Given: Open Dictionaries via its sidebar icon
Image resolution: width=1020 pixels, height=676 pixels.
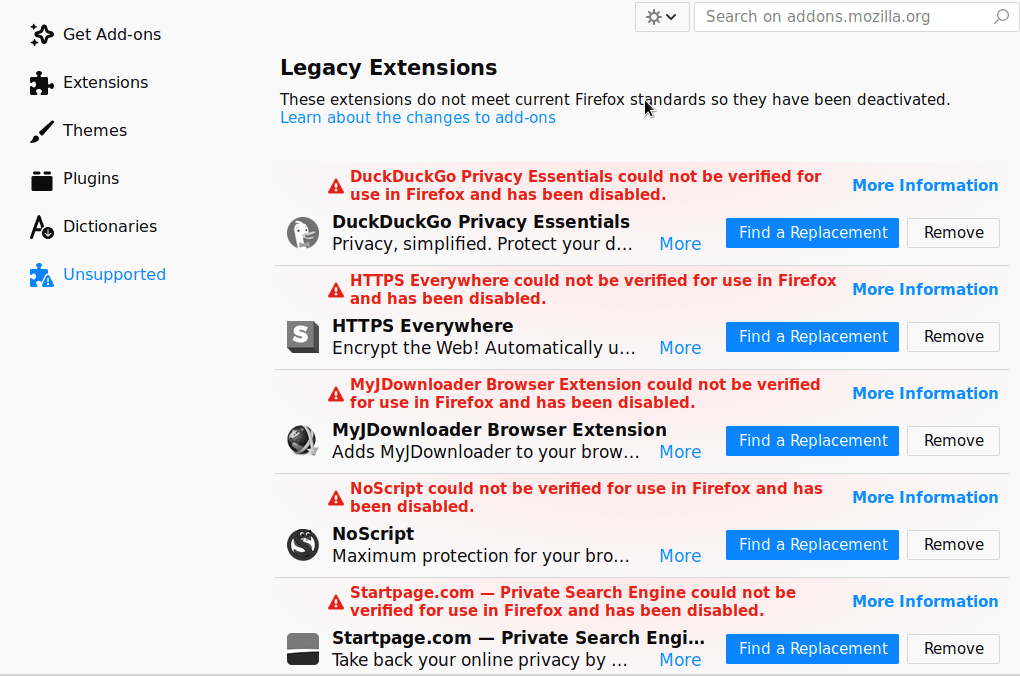Looking at the screenshot, I should coord(41,226).
